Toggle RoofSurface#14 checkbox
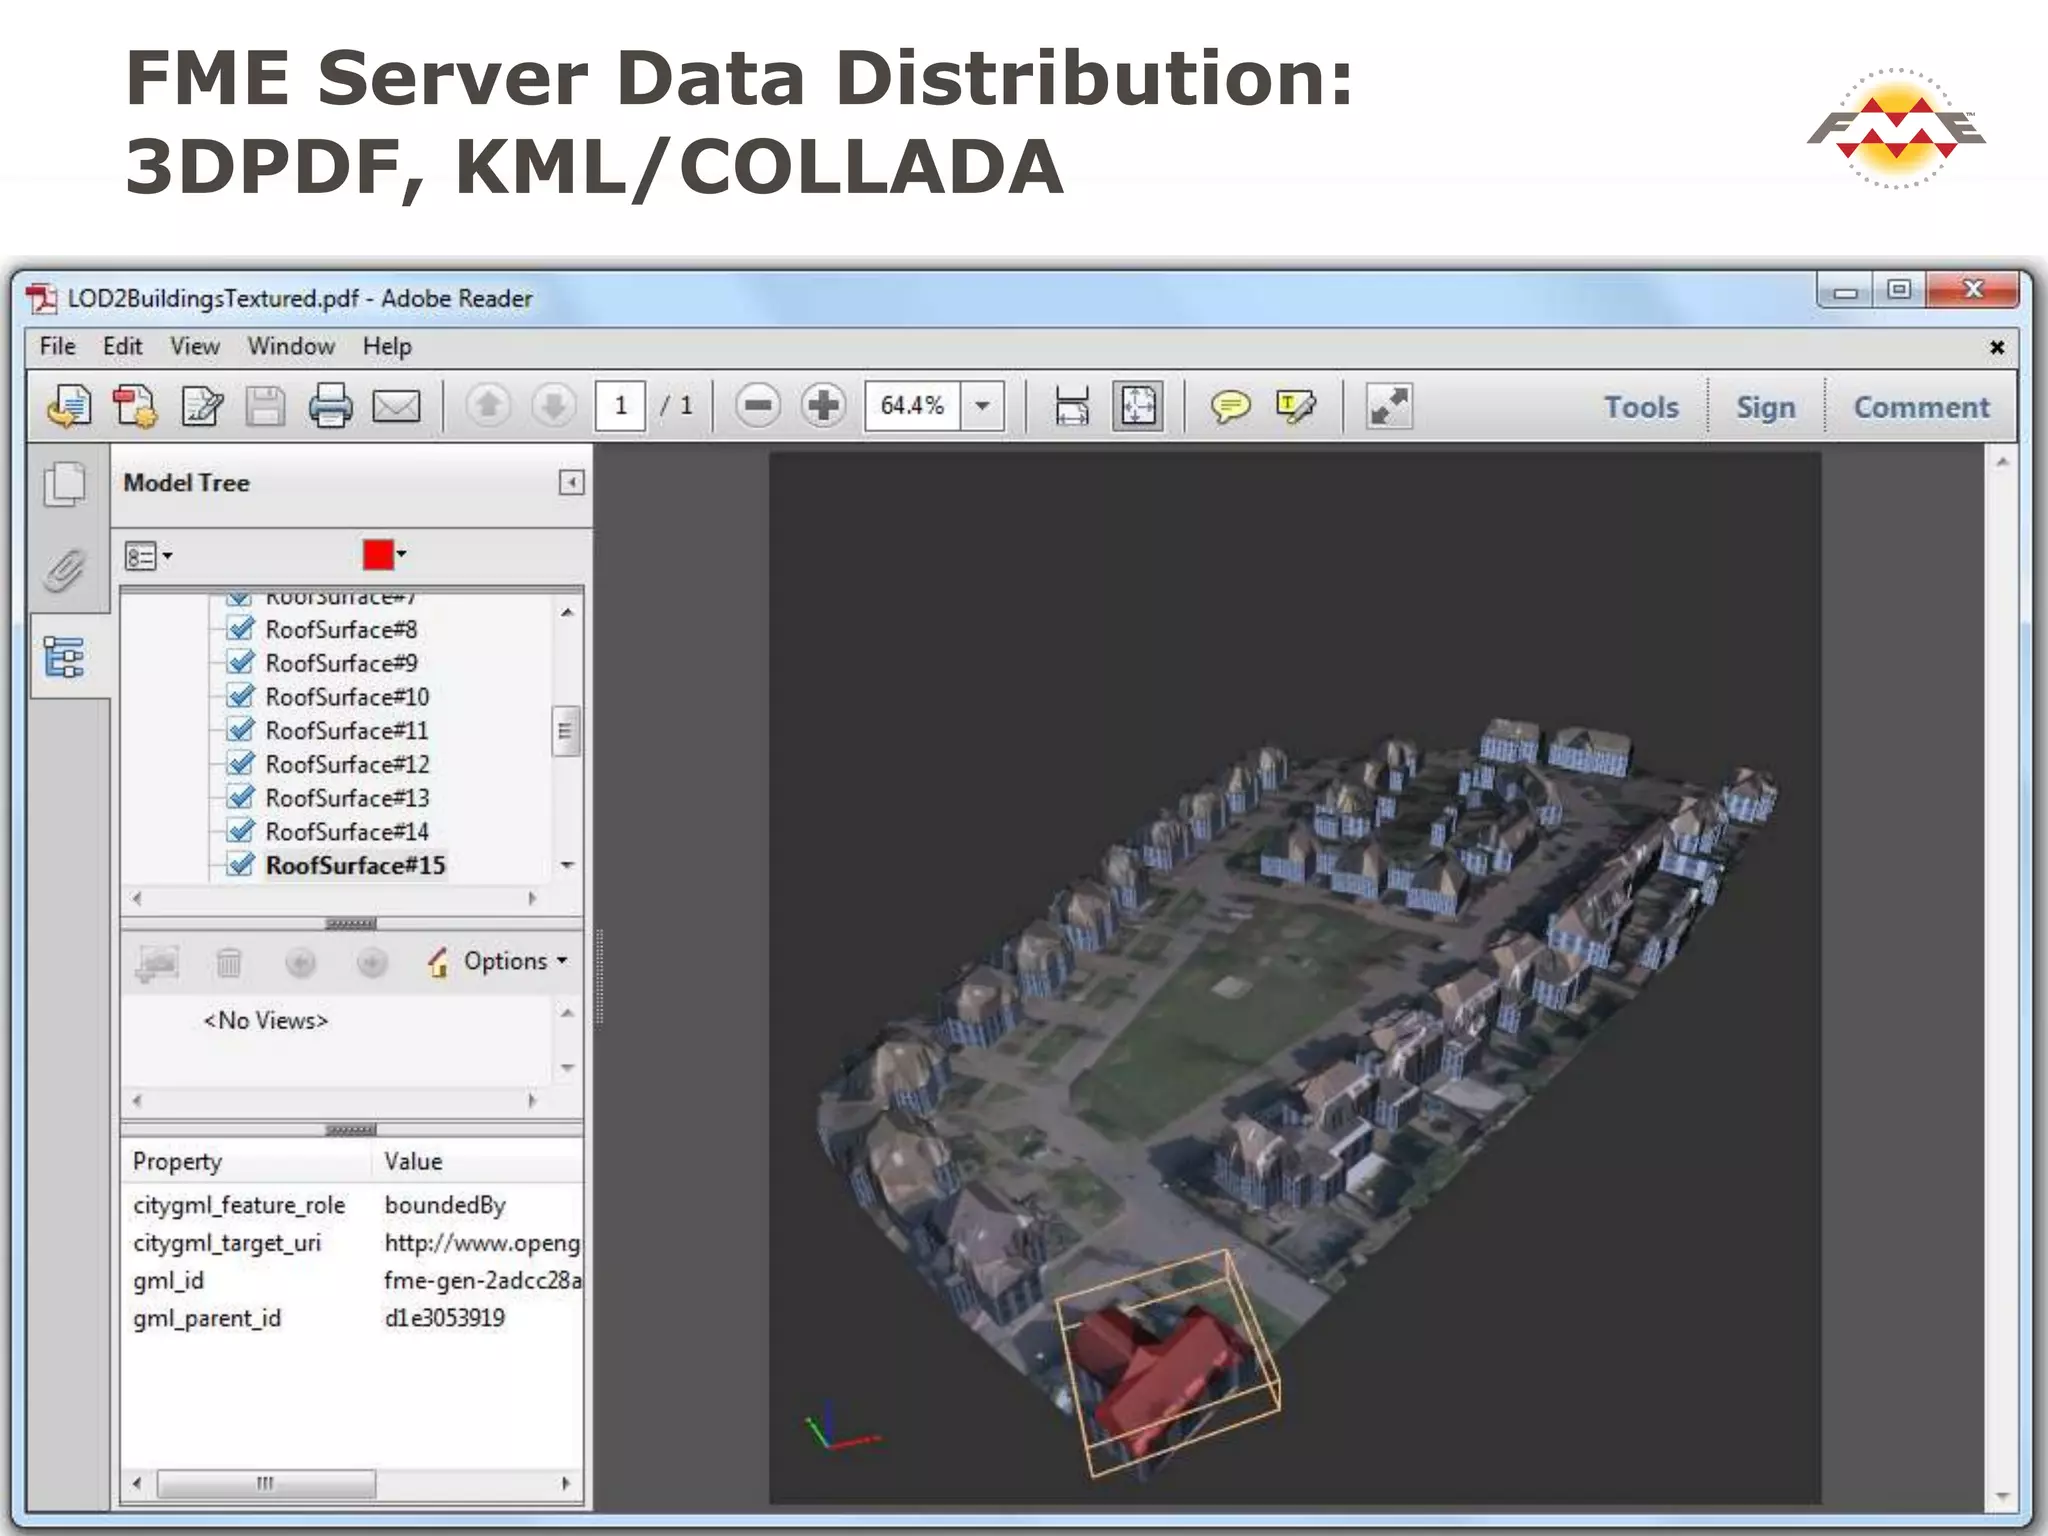This screenshot has height=1536, width=2048. point(240,831)
